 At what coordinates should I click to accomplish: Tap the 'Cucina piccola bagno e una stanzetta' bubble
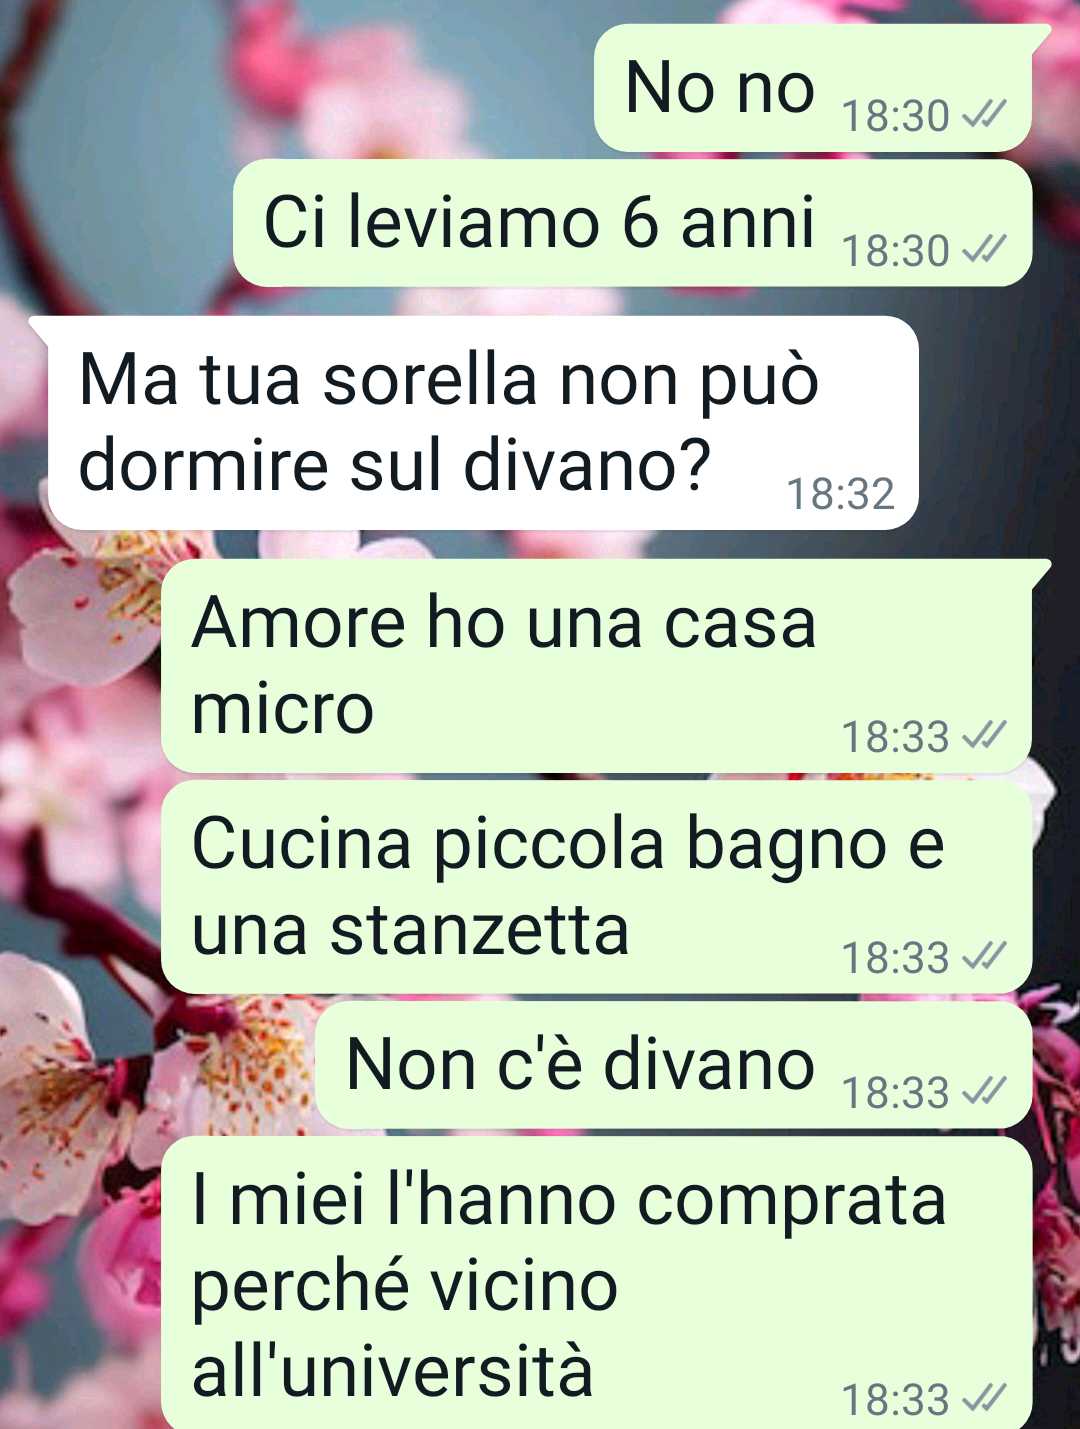[x=597, y=888]
